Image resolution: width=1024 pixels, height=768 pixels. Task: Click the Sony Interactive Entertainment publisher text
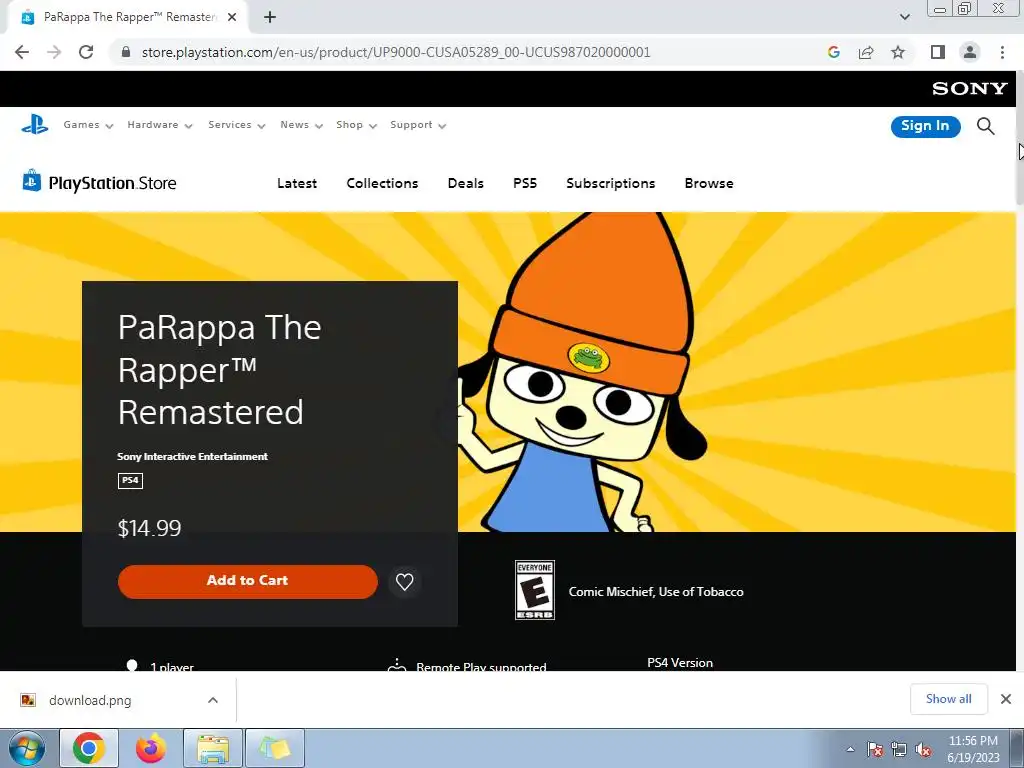pyautogui.click(x=192, y=456)
